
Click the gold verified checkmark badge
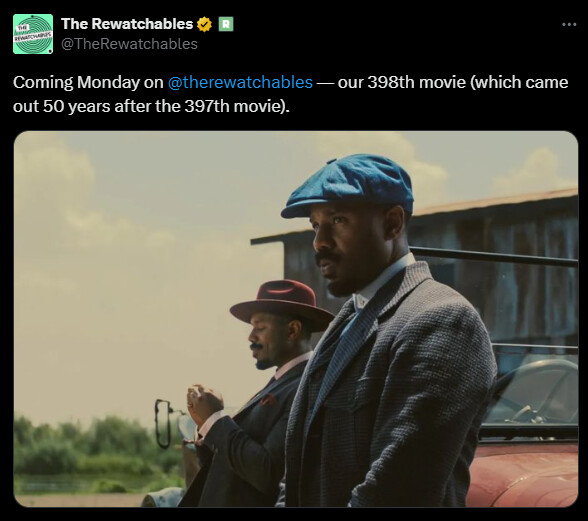204,24
